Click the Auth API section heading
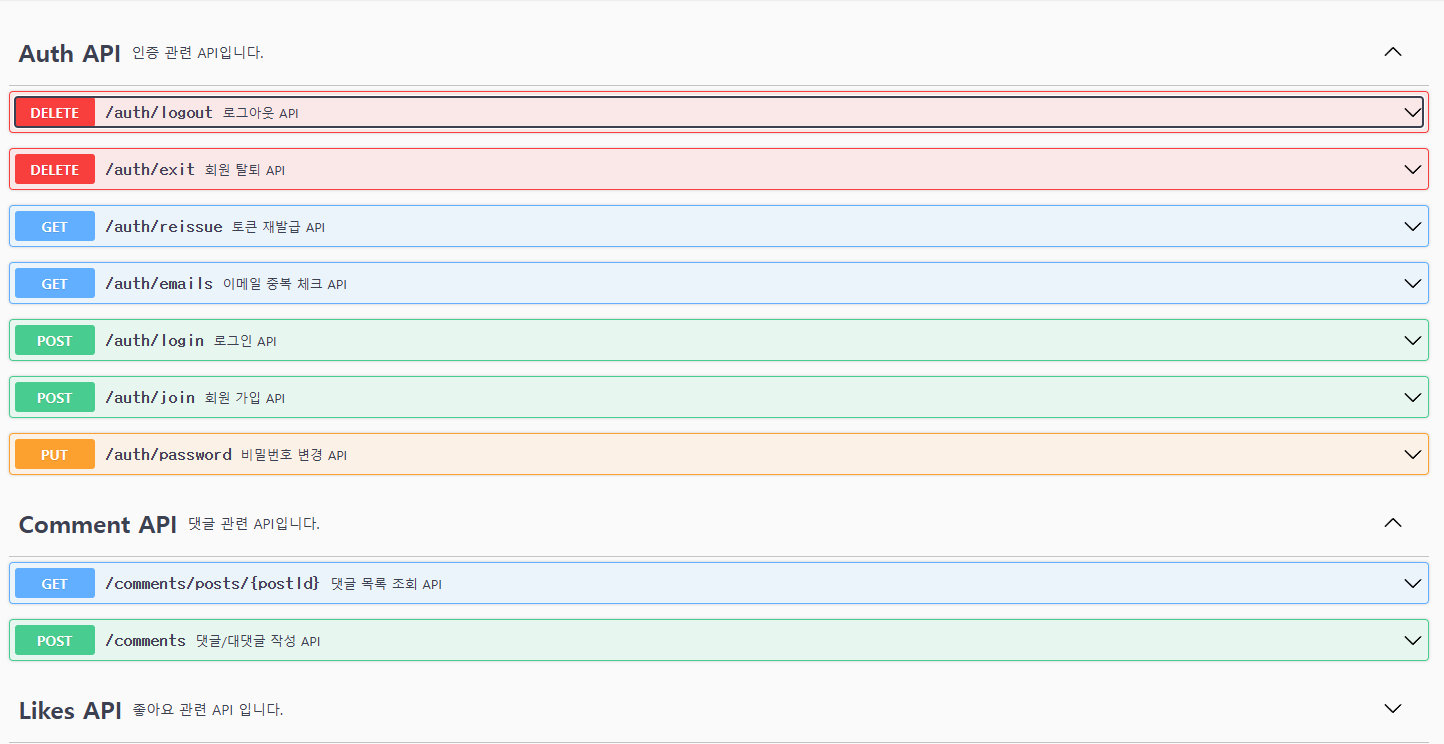Image resolution: width=1444 pixels, height=744 pixels. point(70,53)
